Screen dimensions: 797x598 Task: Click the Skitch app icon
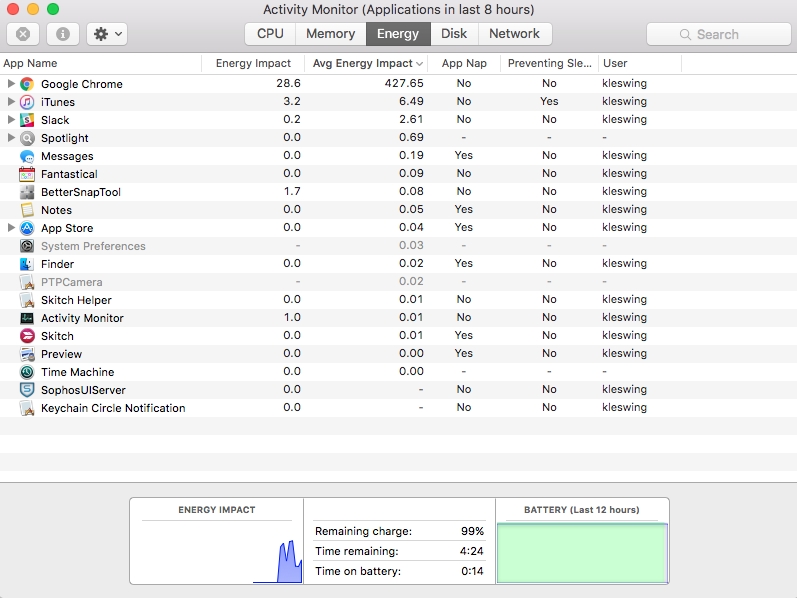pyautogui.click(x=27, y=336)
